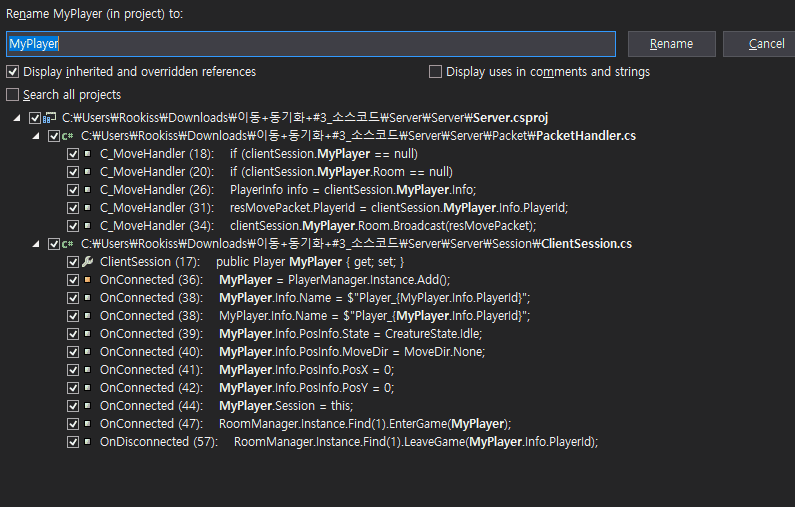795x507 pixels.
Task: Click the Cancel button
Action: (x=761, y=44)
